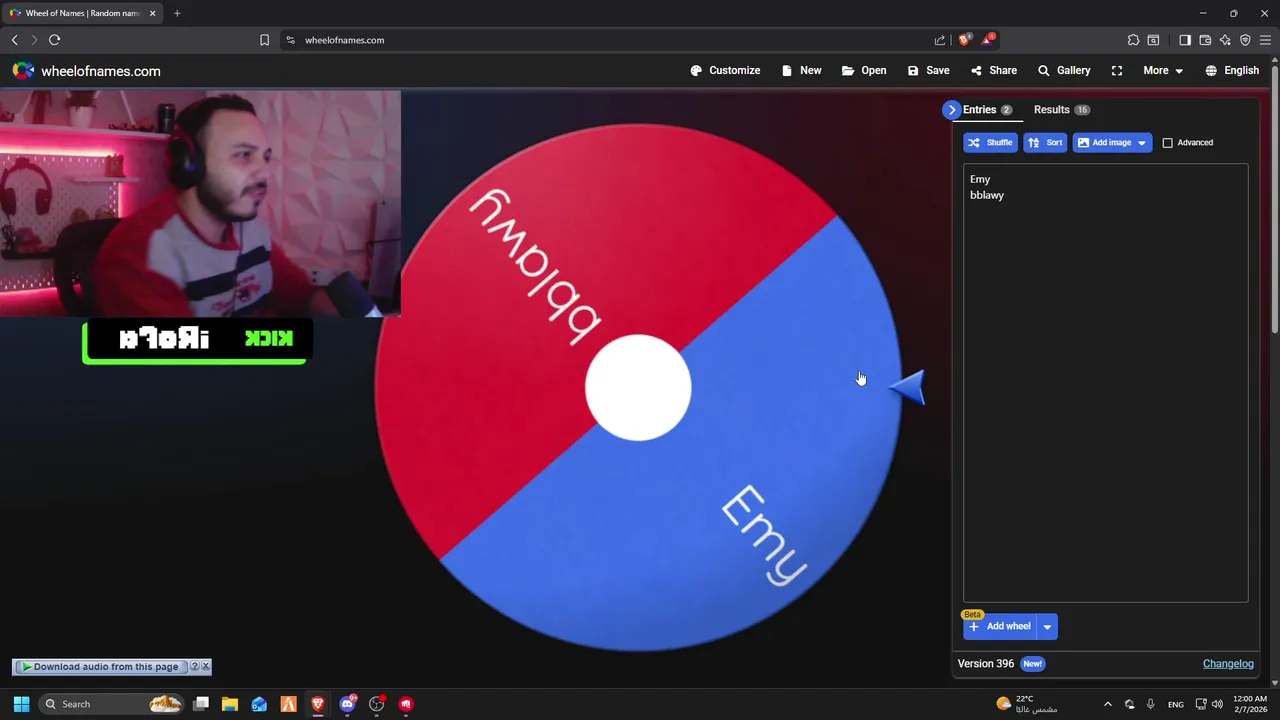Click the Add wheel button

[1000, 627]
